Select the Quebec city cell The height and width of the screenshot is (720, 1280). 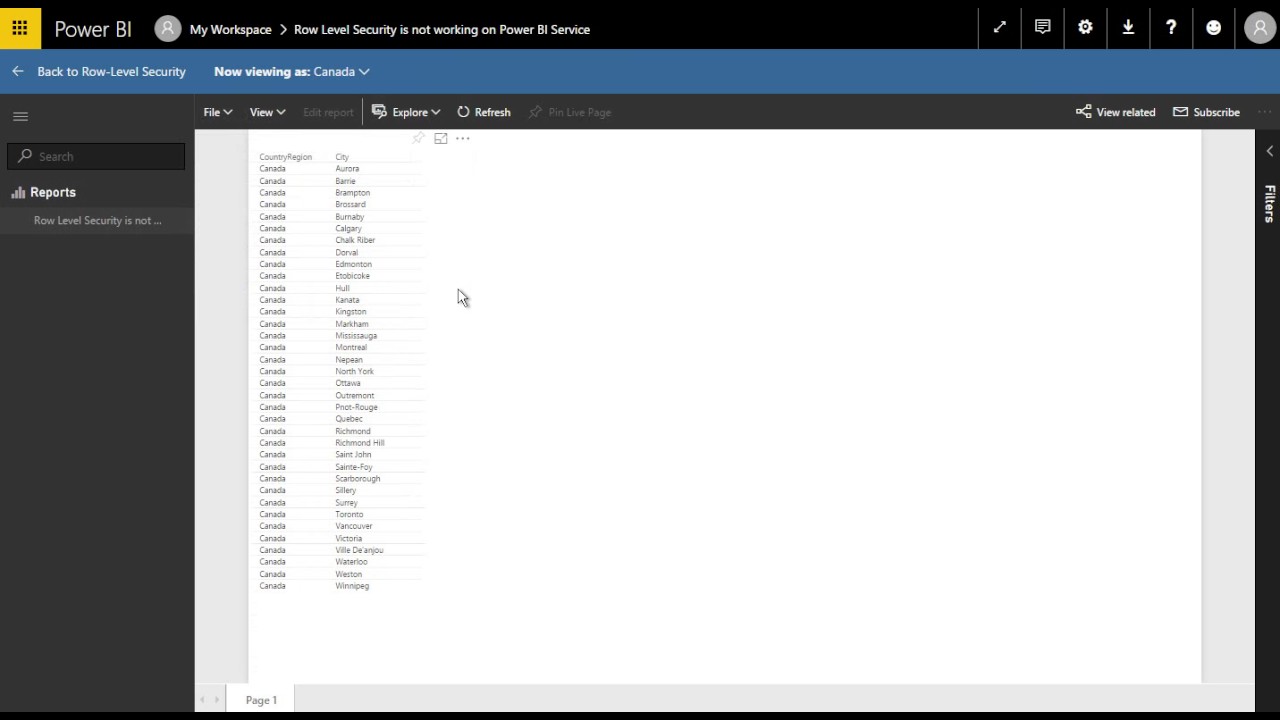[349, 419]
